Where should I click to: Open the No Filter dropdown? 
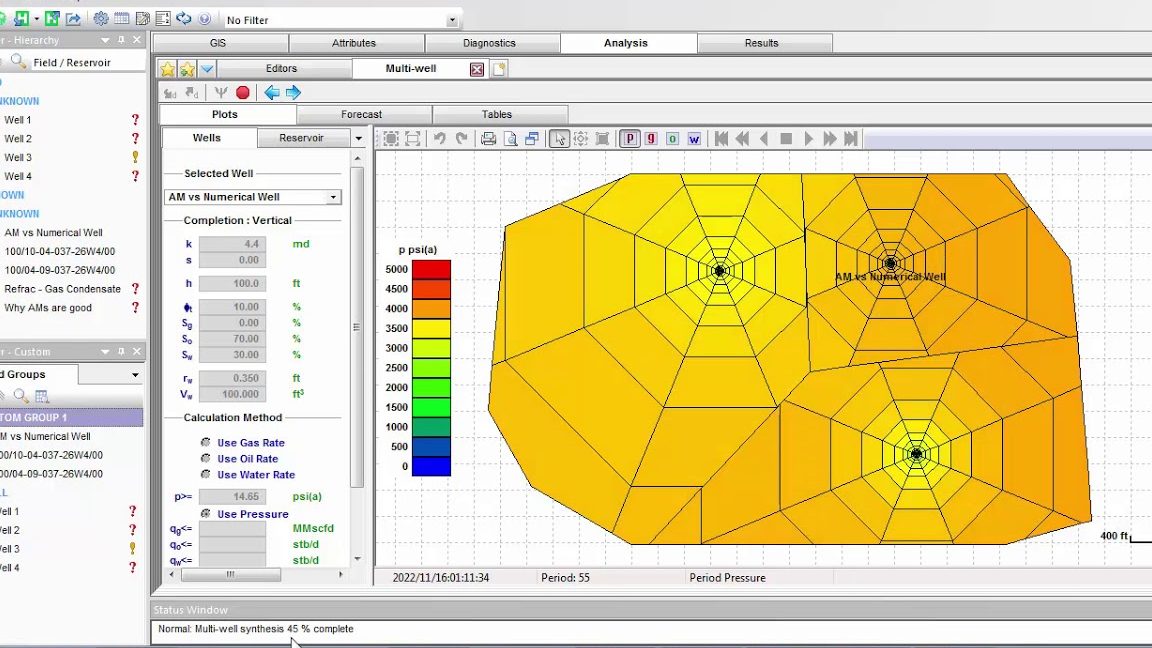[x=451, y=19]
